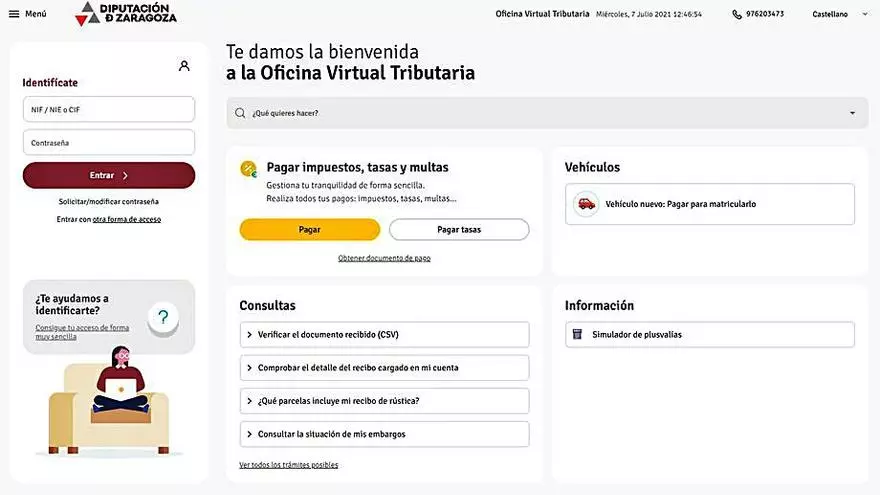This screenshot has width=880, height=495.
Task: Expand '¿Qué parcelas incluye mi recibo de rústica?'
Action: [385, 401]
